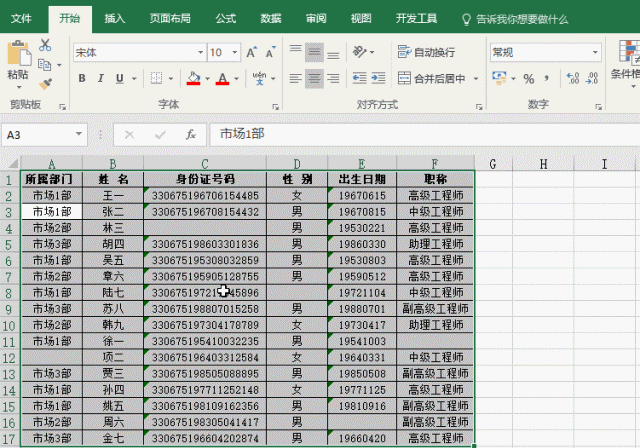
Task: Expand the merge and center arrow
Action: coord(476,78)
